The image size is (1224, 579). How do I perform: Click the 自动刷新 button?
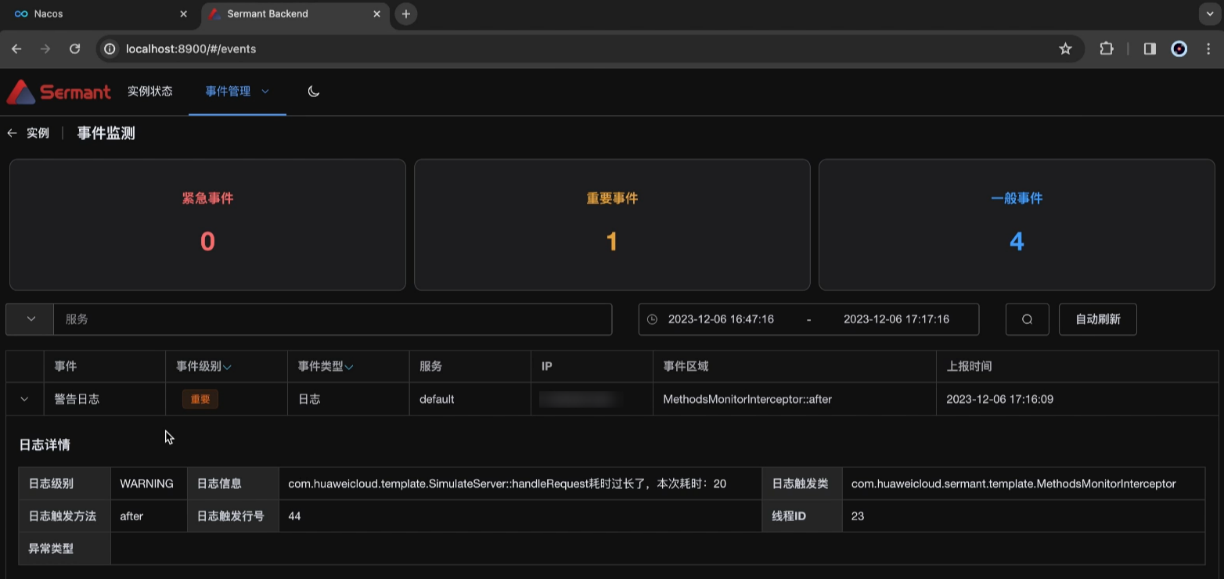[x=1097, y=319]
